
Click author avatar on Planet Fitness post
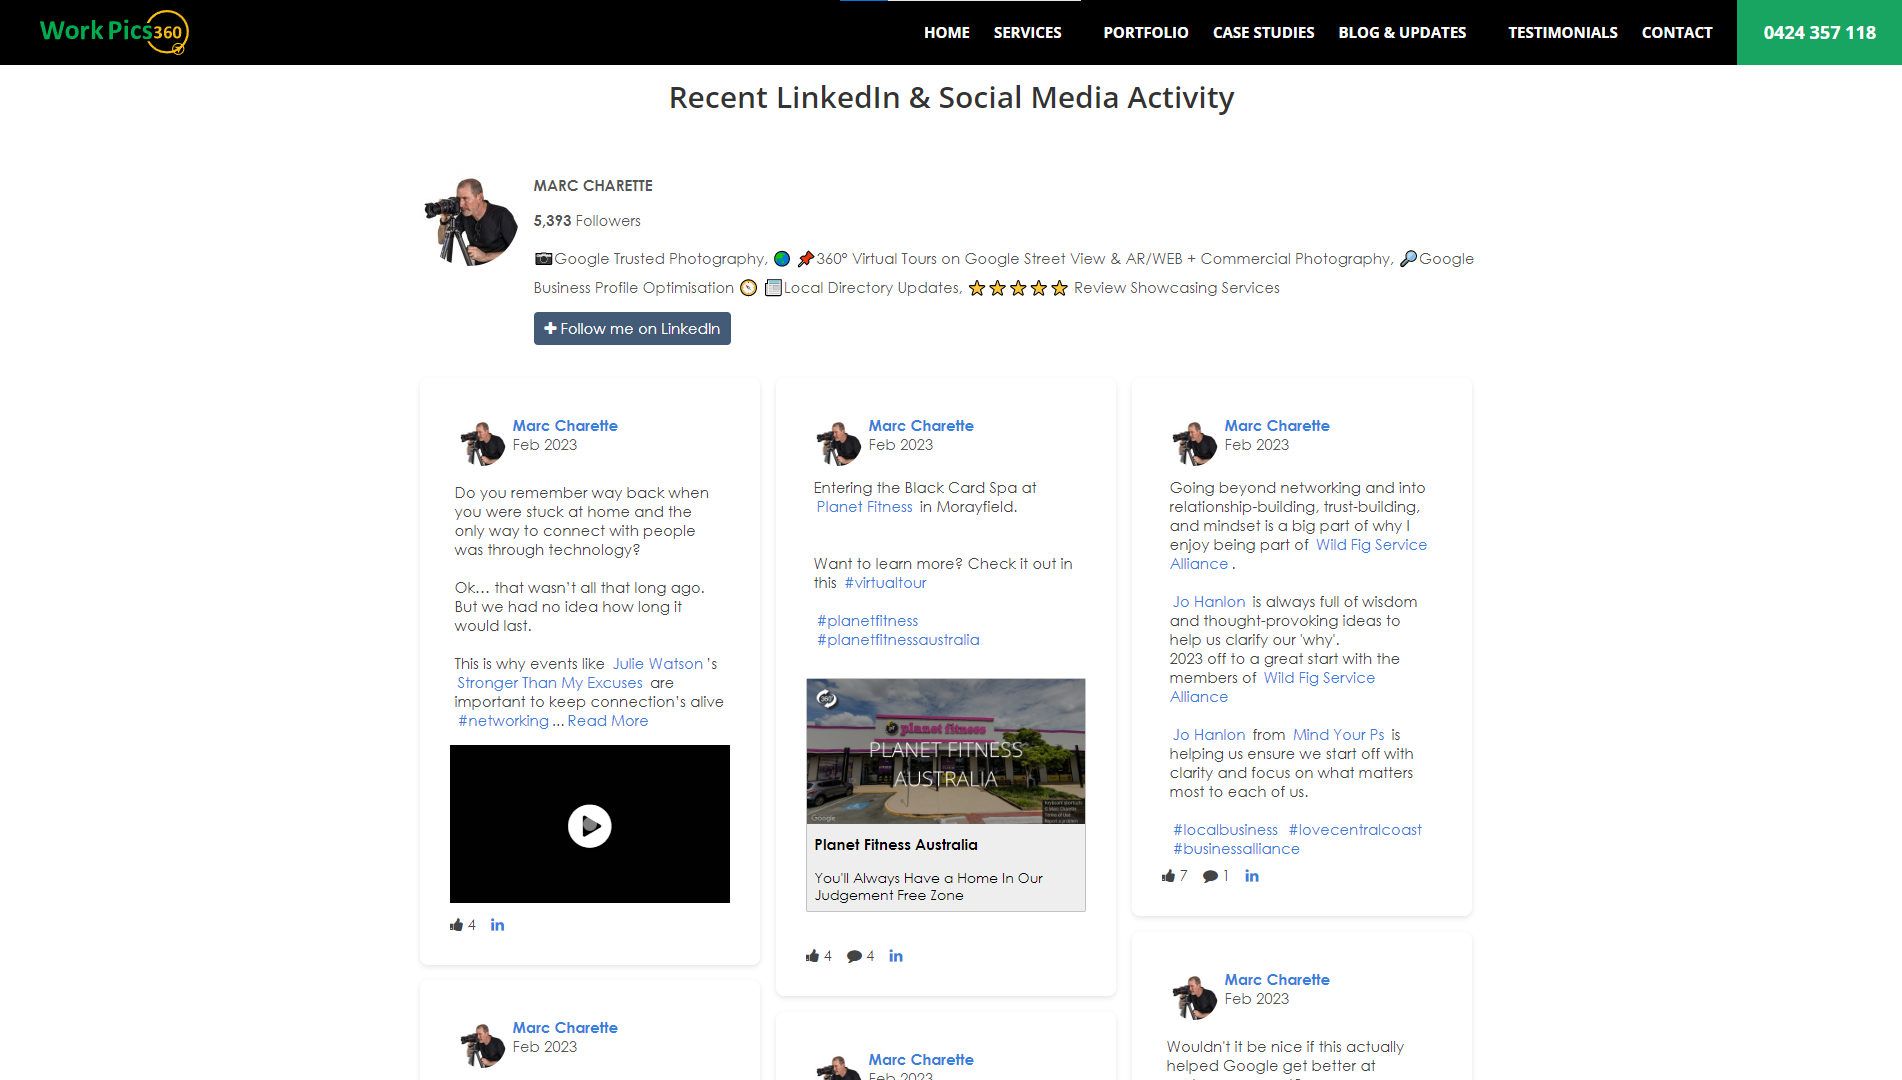[838, 443]
